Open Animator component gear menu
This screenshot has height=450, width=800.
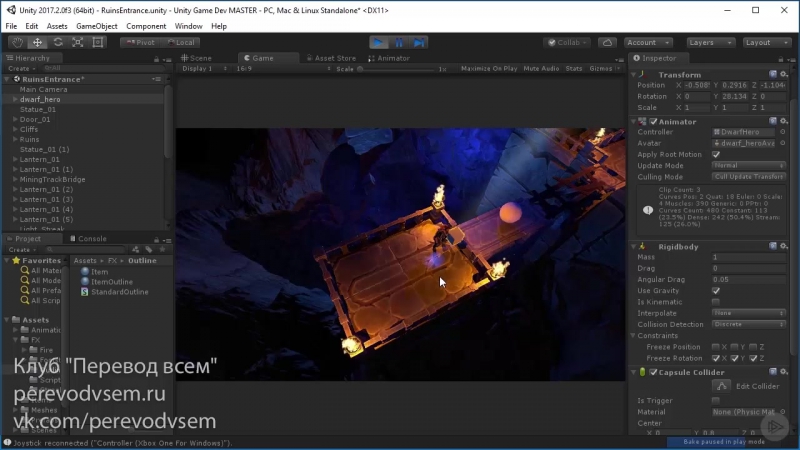784,121
